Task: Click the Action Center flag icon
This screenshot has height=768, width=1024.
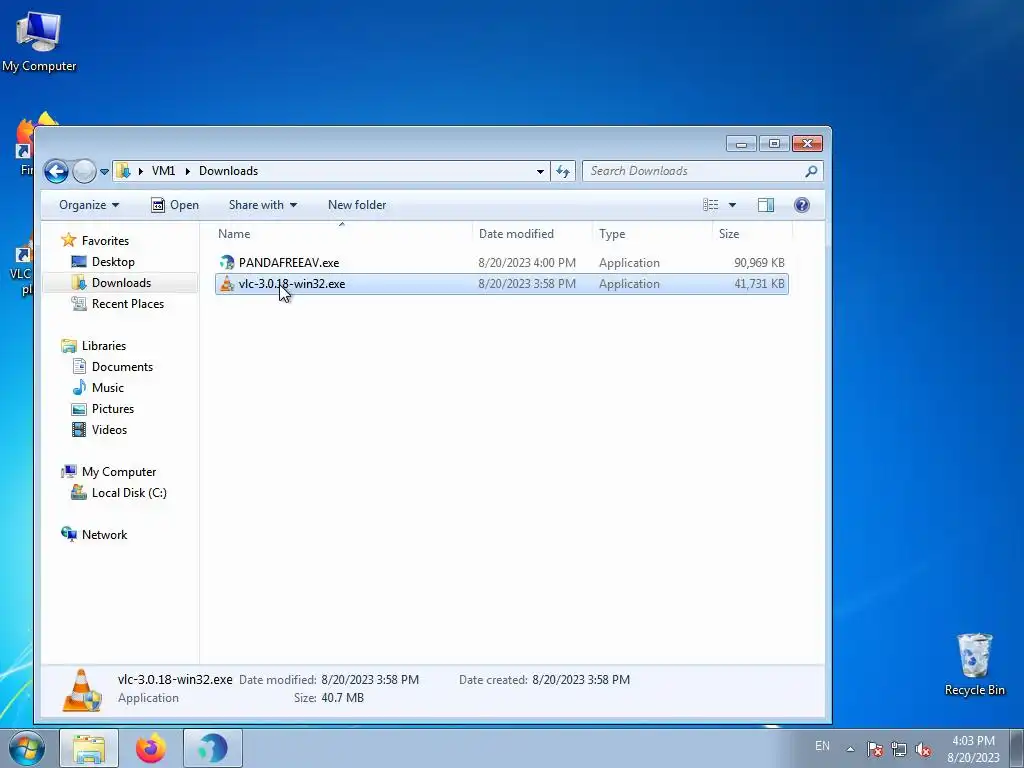Action: 874,749
